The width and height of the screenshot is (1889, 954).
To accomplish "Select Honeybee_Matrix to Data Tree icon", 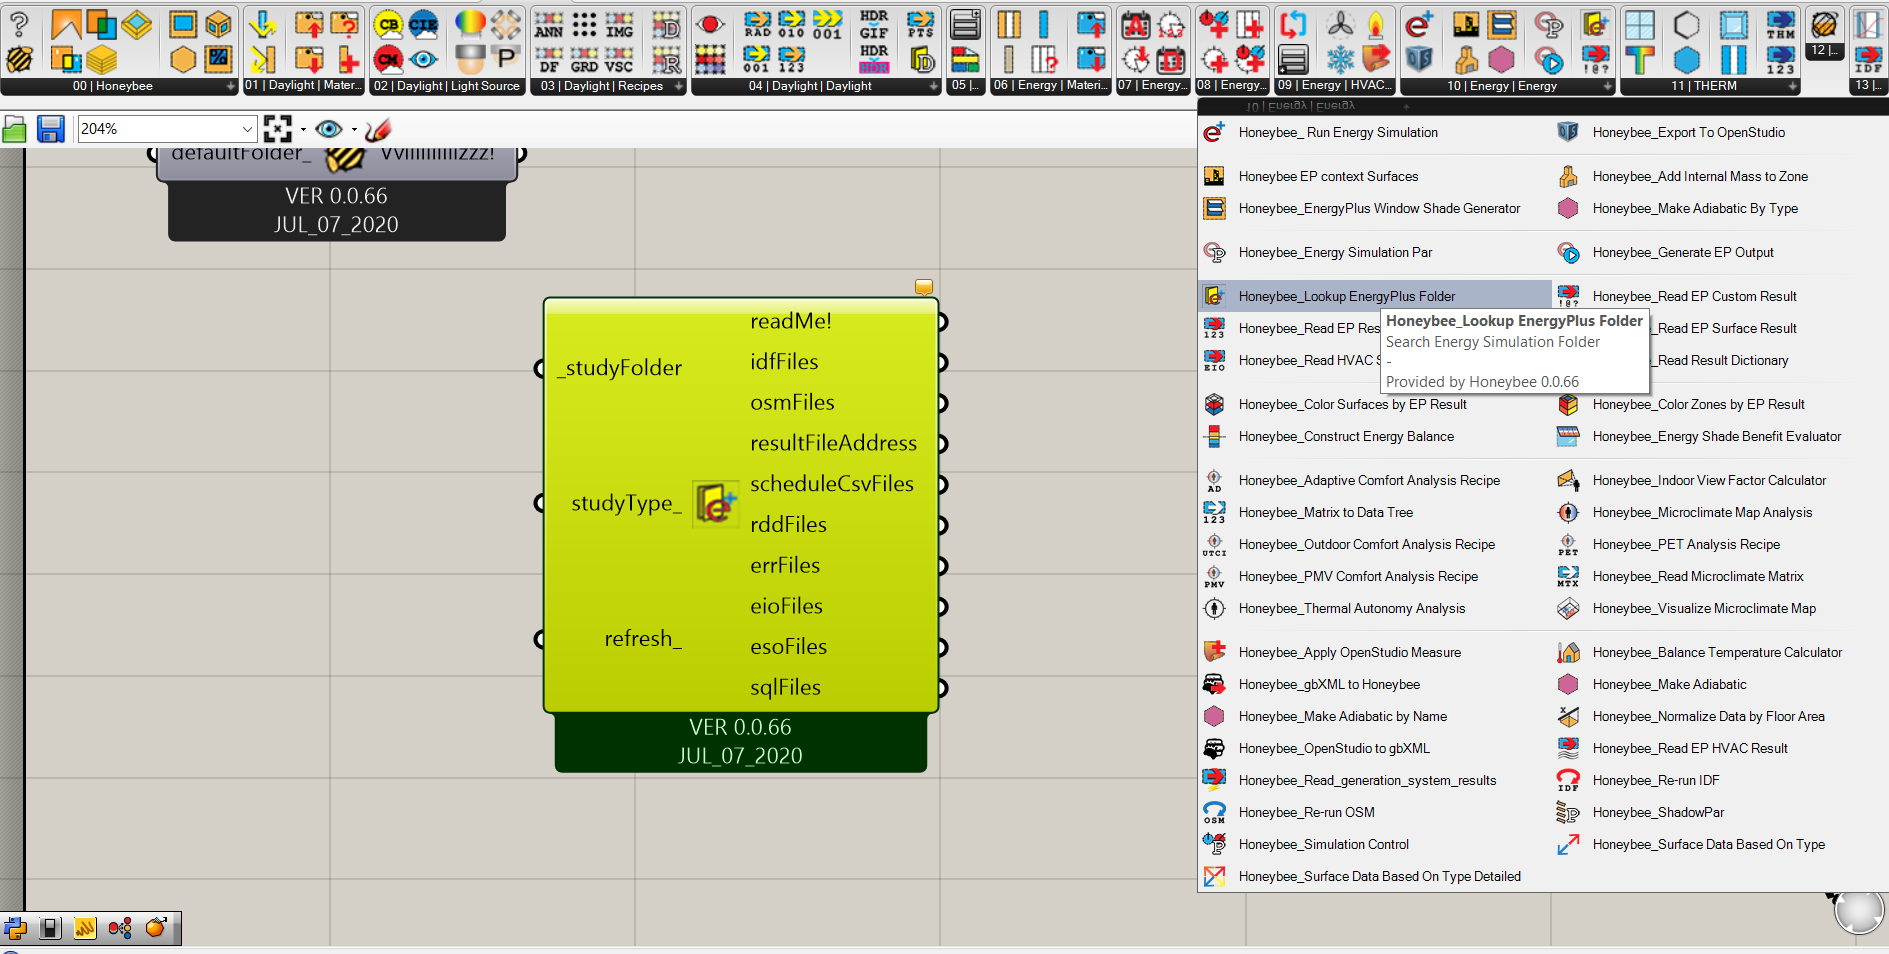I will coord(1214,512).
